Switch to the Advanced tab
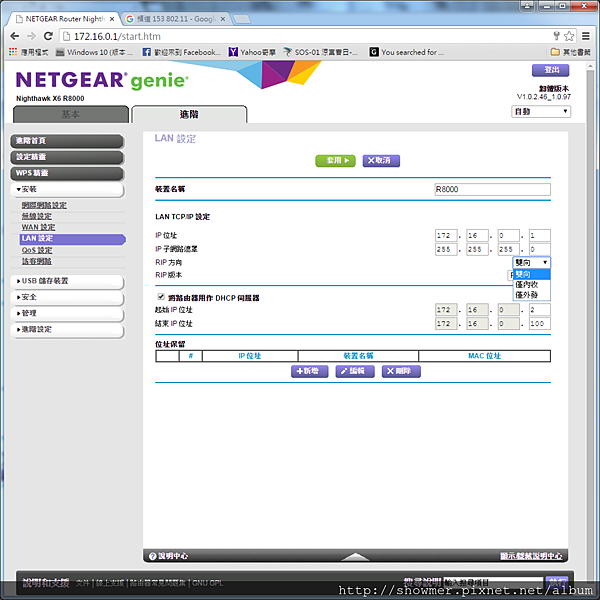Screen dimensions: 600x600 click(189, 114)
